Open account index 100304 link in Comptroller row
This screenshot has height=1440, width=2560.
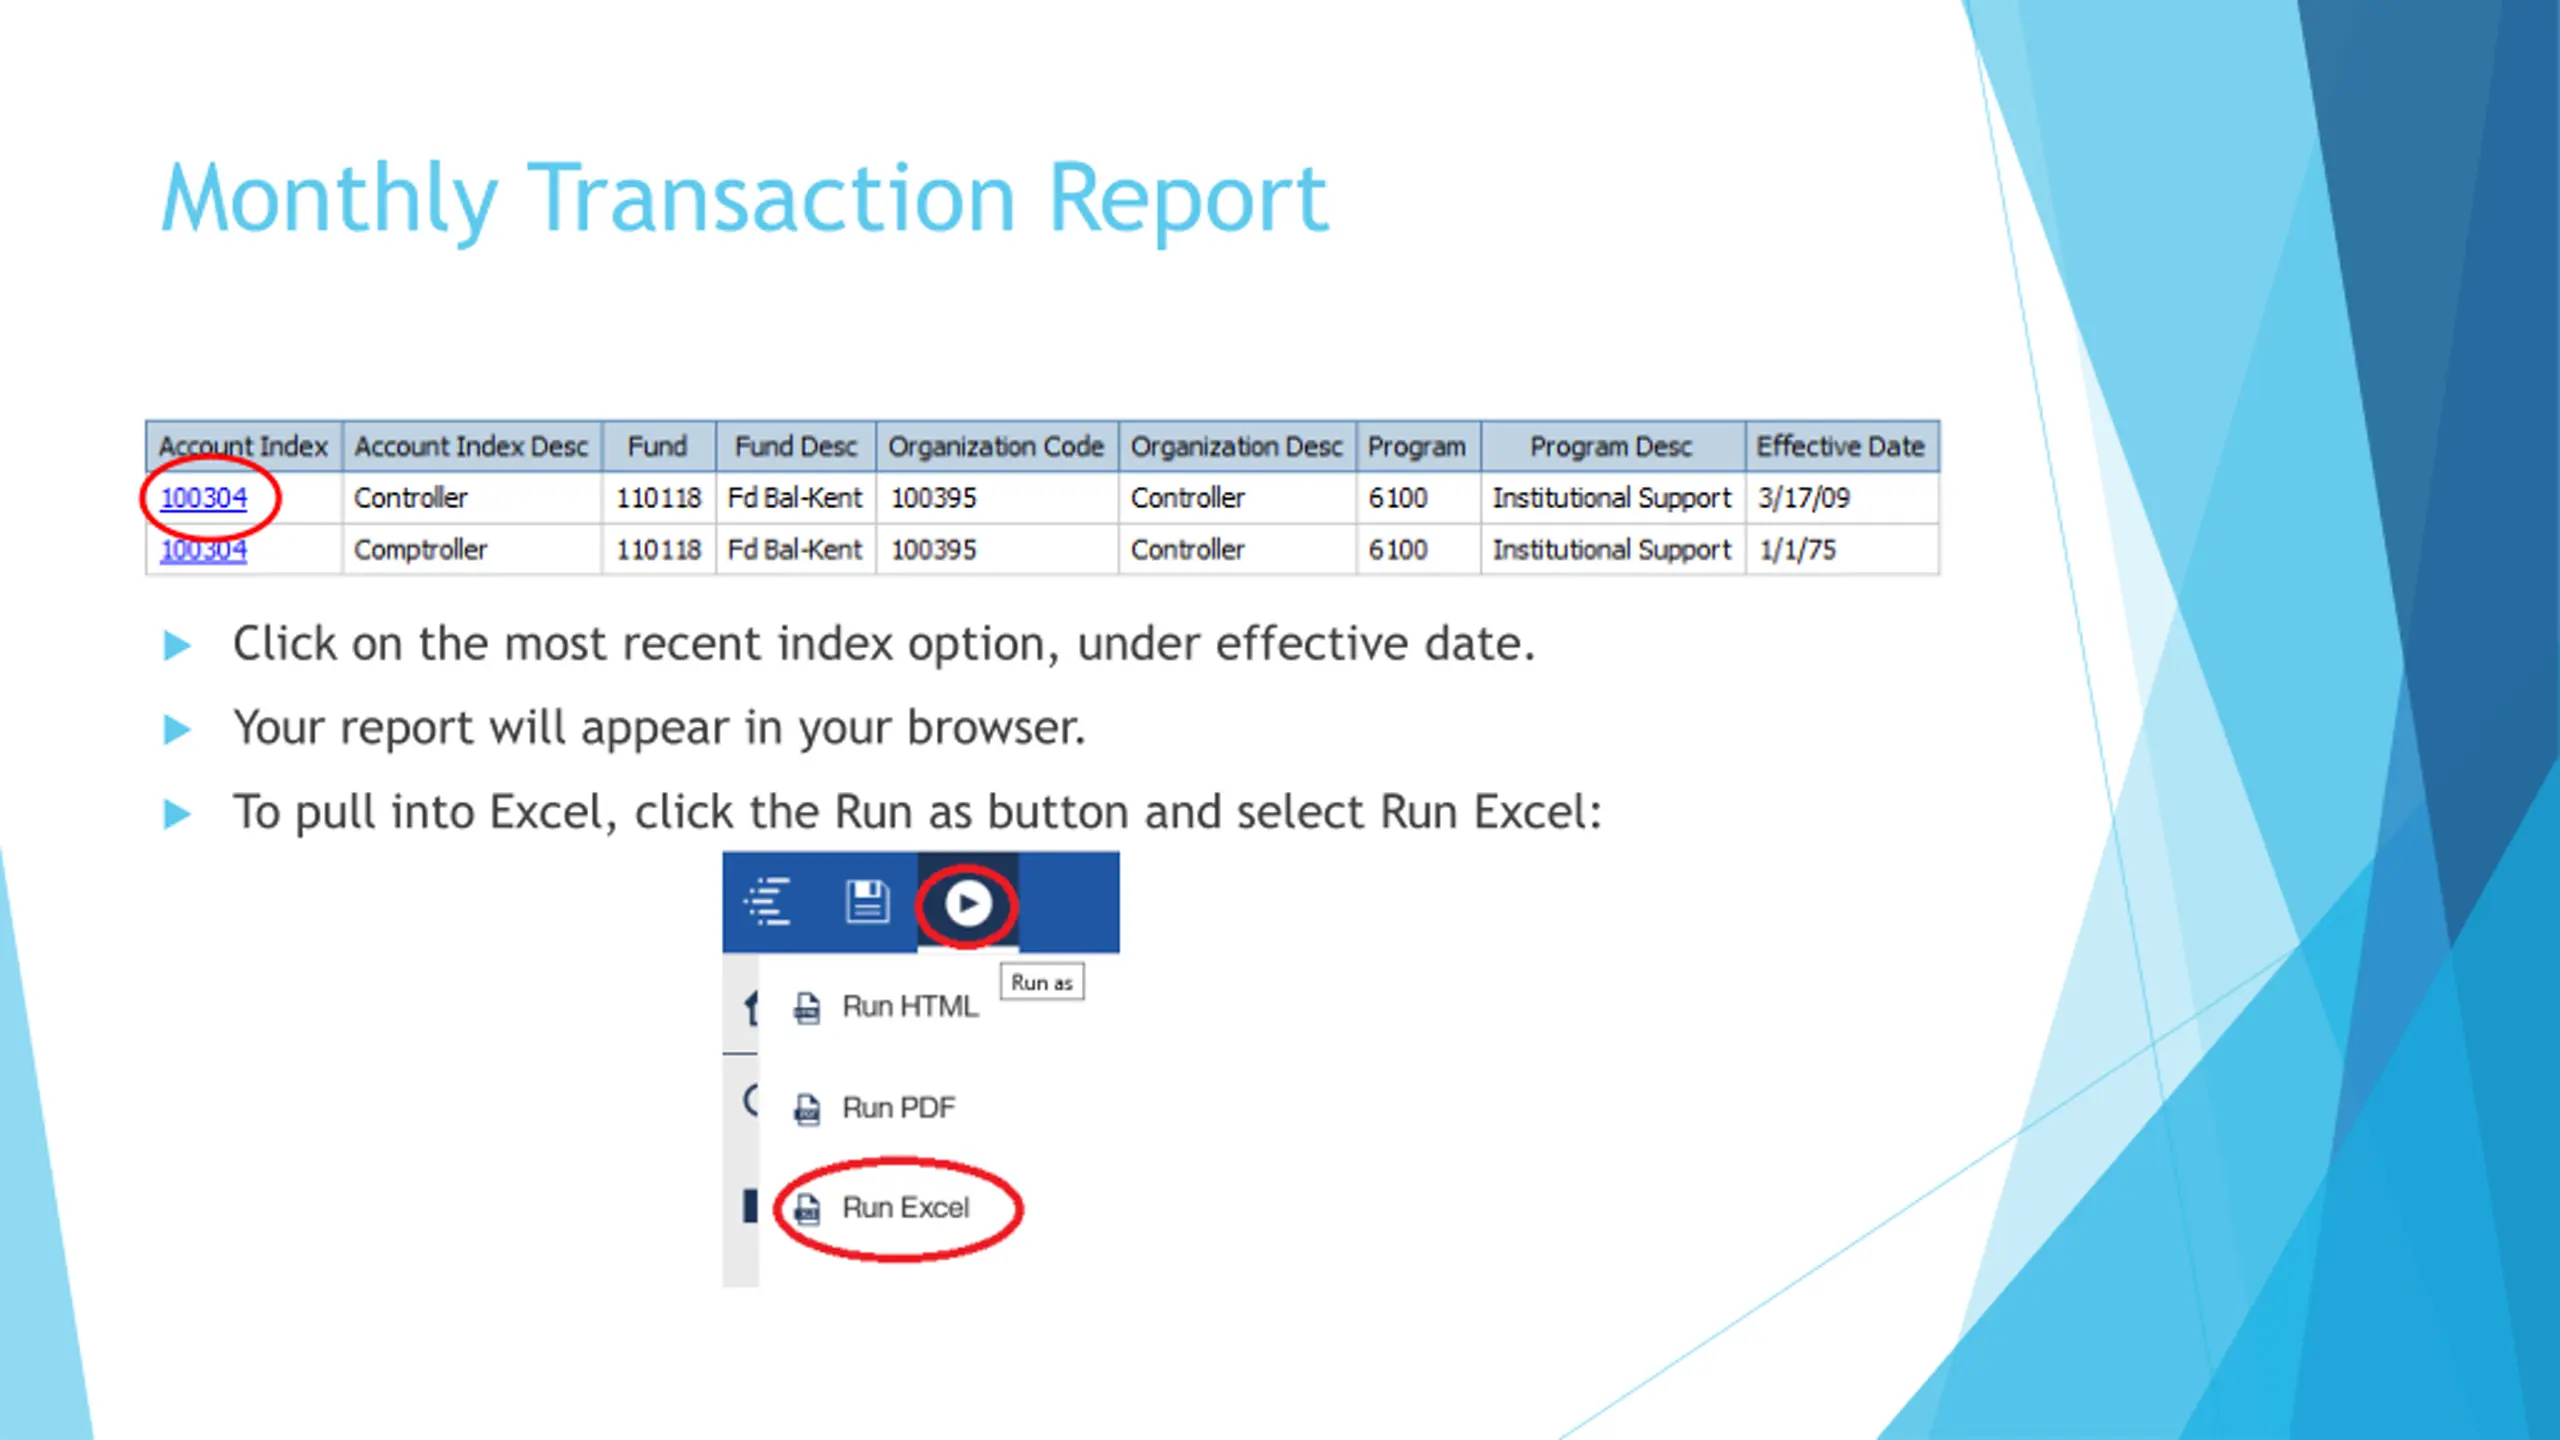pyautogui.click(x=203, y=549)
